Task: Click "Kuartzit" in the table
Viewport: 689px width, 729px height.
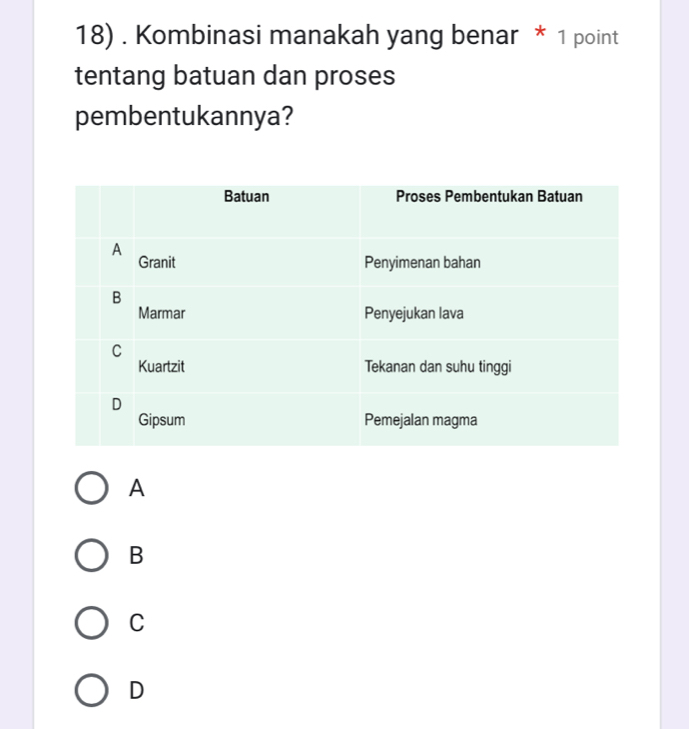Action: pos(162,367)
